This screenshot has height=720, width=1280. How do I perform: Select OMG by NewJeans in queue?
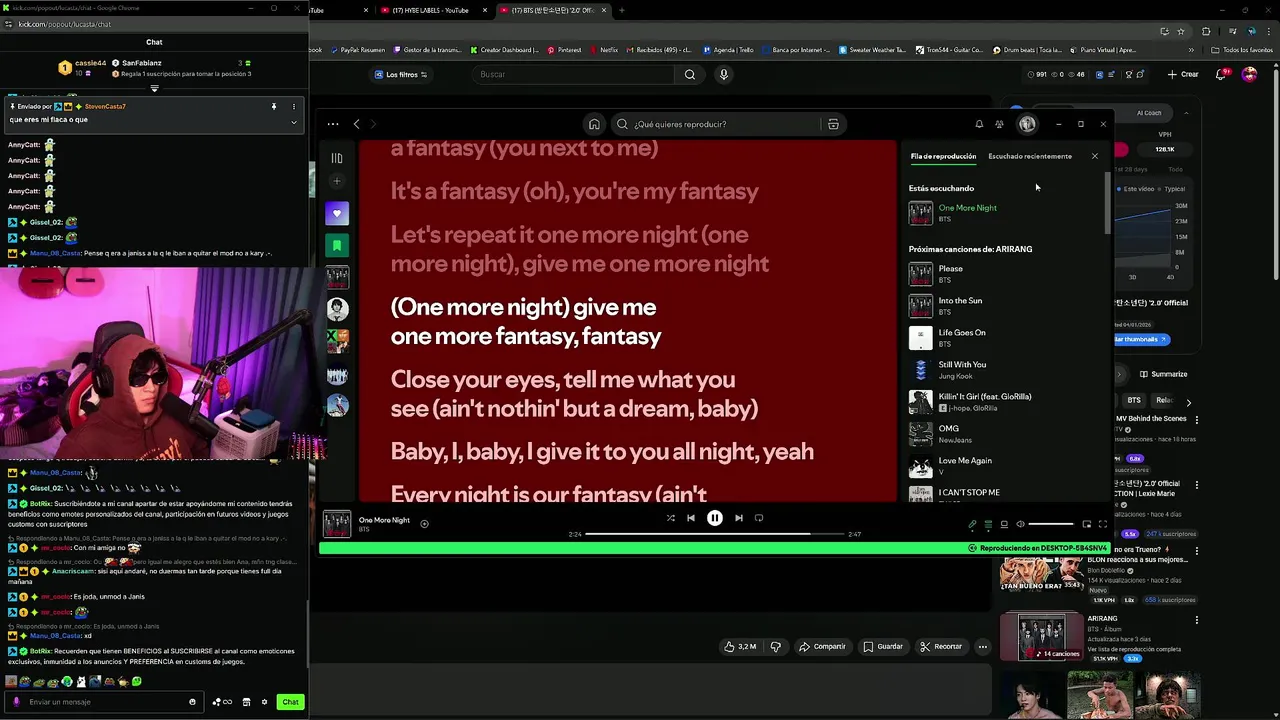pos(1005,434)
